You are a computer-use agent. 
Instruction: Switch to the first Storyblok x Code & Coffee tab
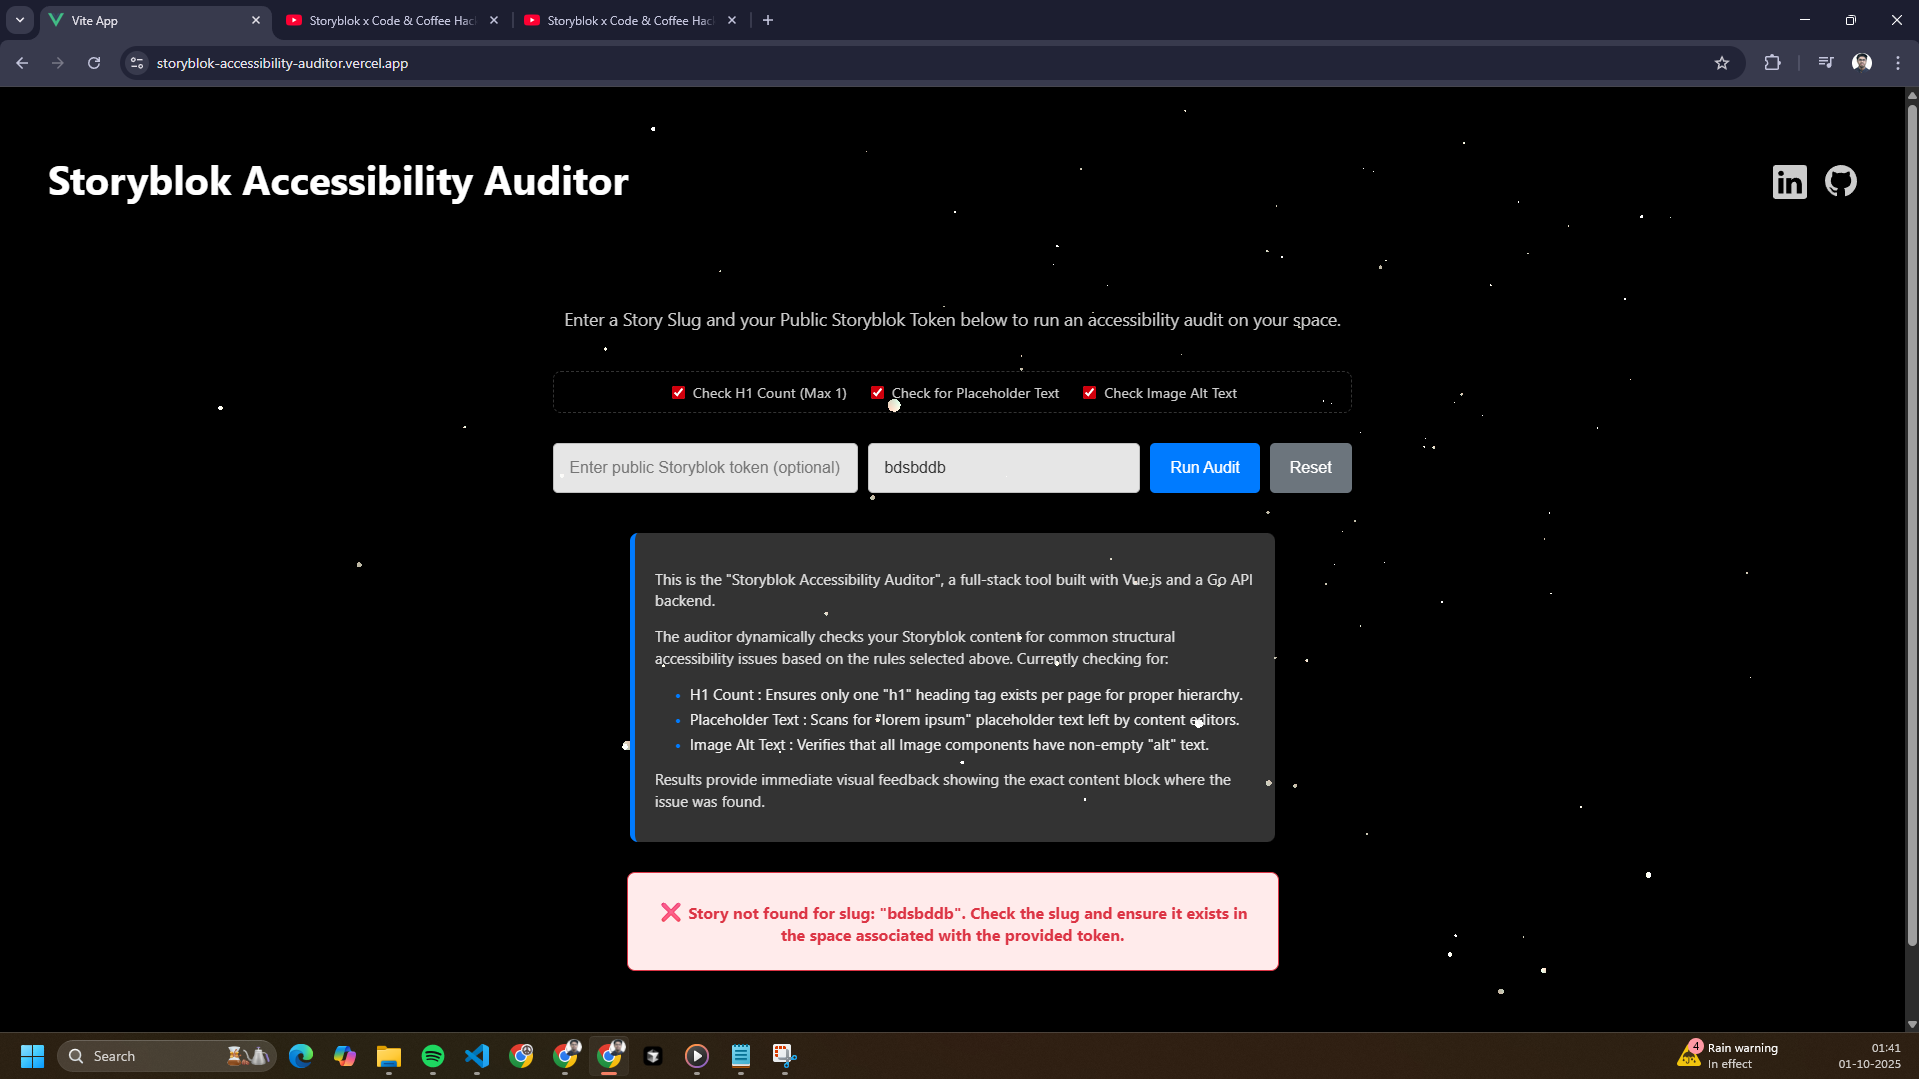(x=392, y=20)
